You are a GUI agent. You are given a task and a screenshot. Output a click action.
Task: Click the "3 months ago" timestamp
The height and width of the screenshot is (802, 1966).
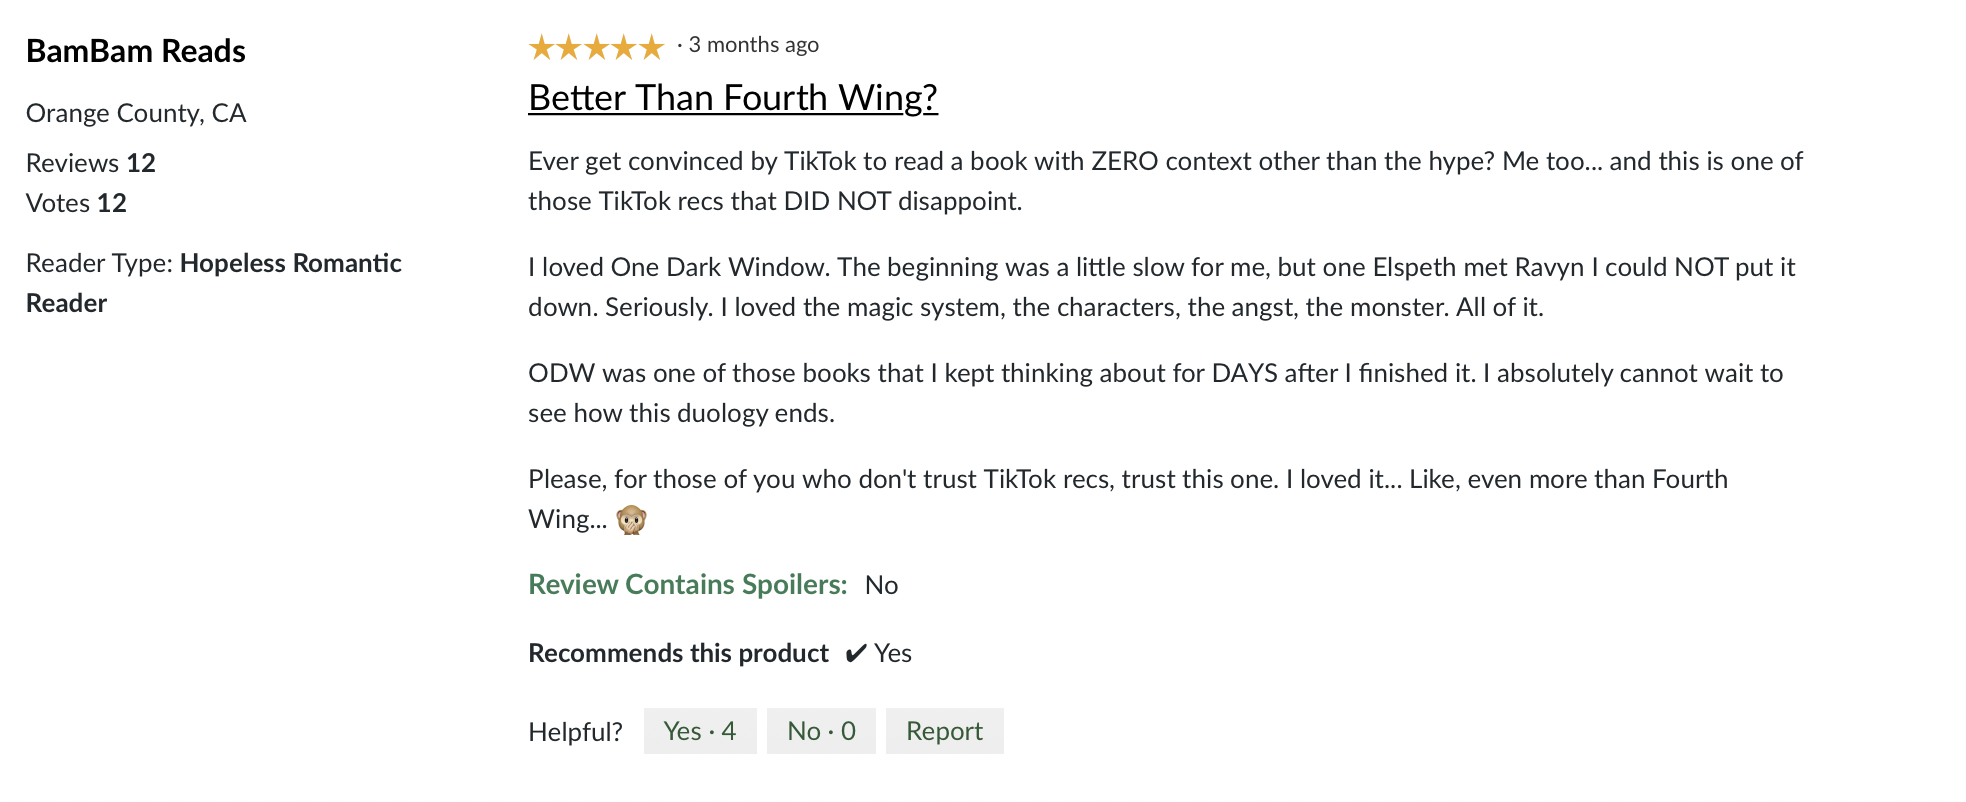(x=753, y=45)
